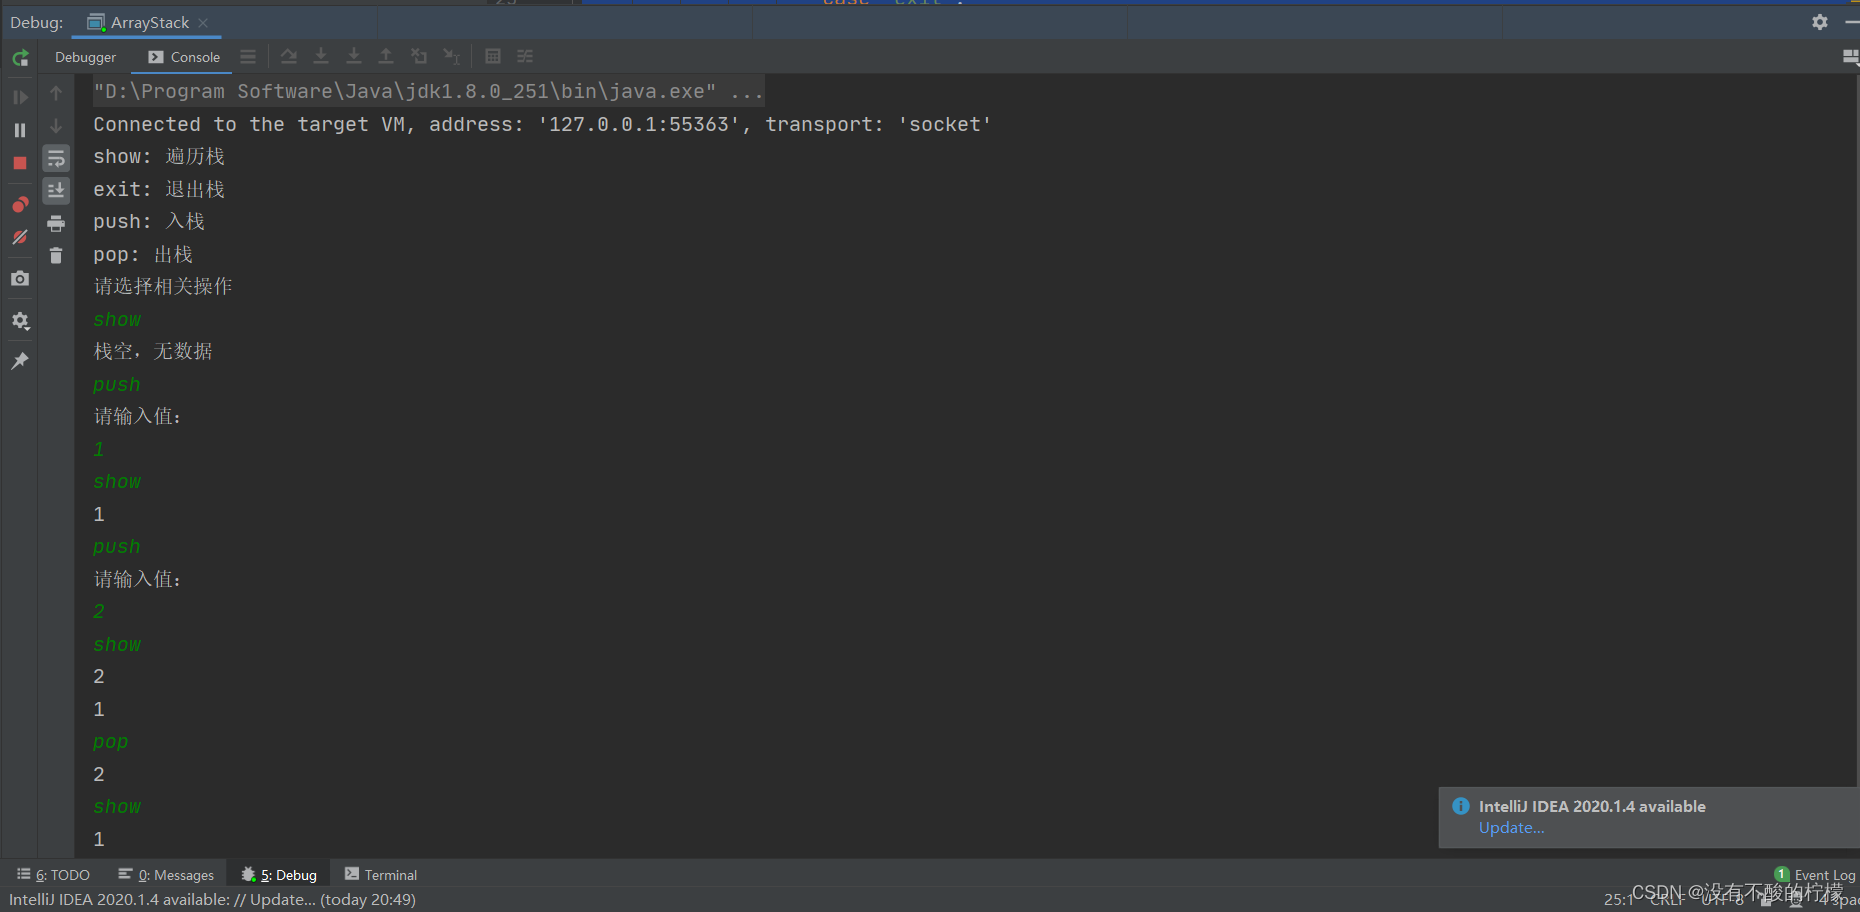Rerun the ArrayStack debug session
The image size is (1860, 912).
(20, 58)
